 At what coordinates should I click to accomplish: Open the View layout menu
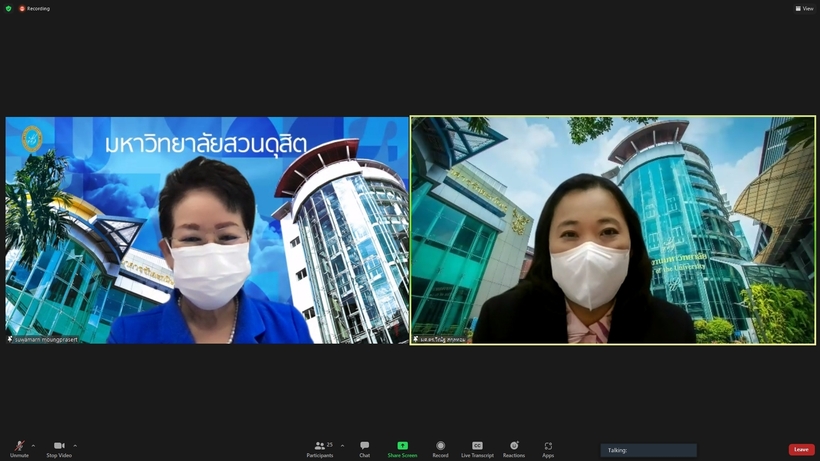pyautogui.click(x=804, y=8)
